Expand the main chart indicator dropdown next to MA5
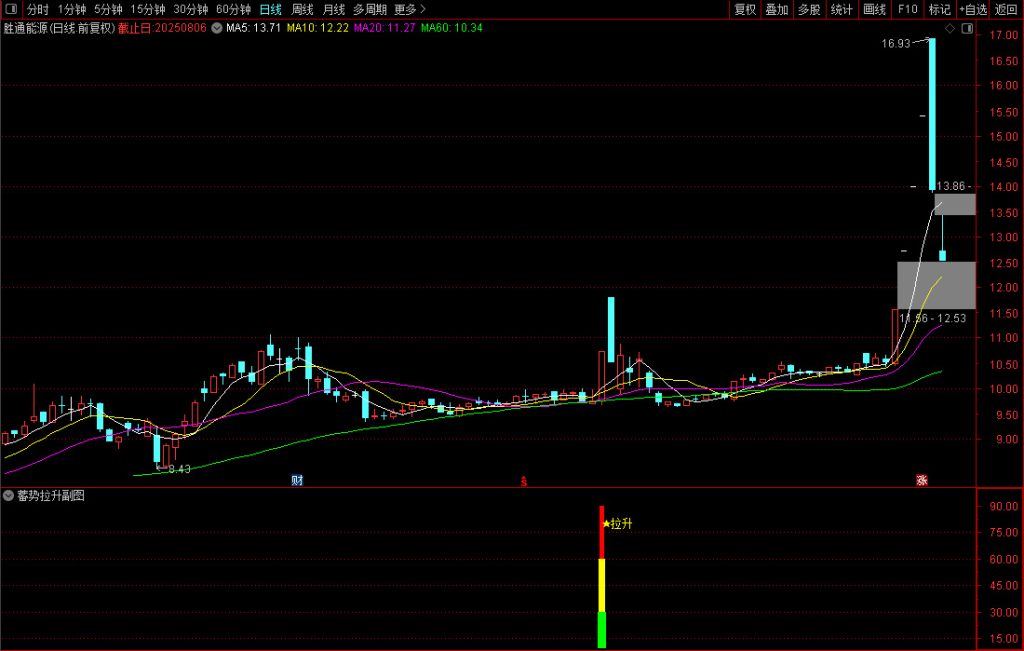Screen dimensions: 1024x651 point(216,28)
